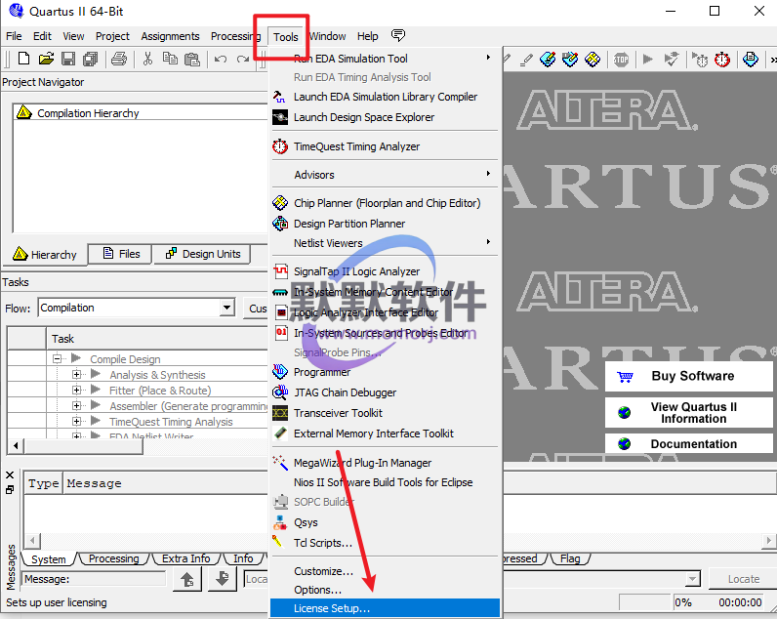Click the Paste clipboard icon
This screenshot has width=777, height=619.
(x=192, y=59)
